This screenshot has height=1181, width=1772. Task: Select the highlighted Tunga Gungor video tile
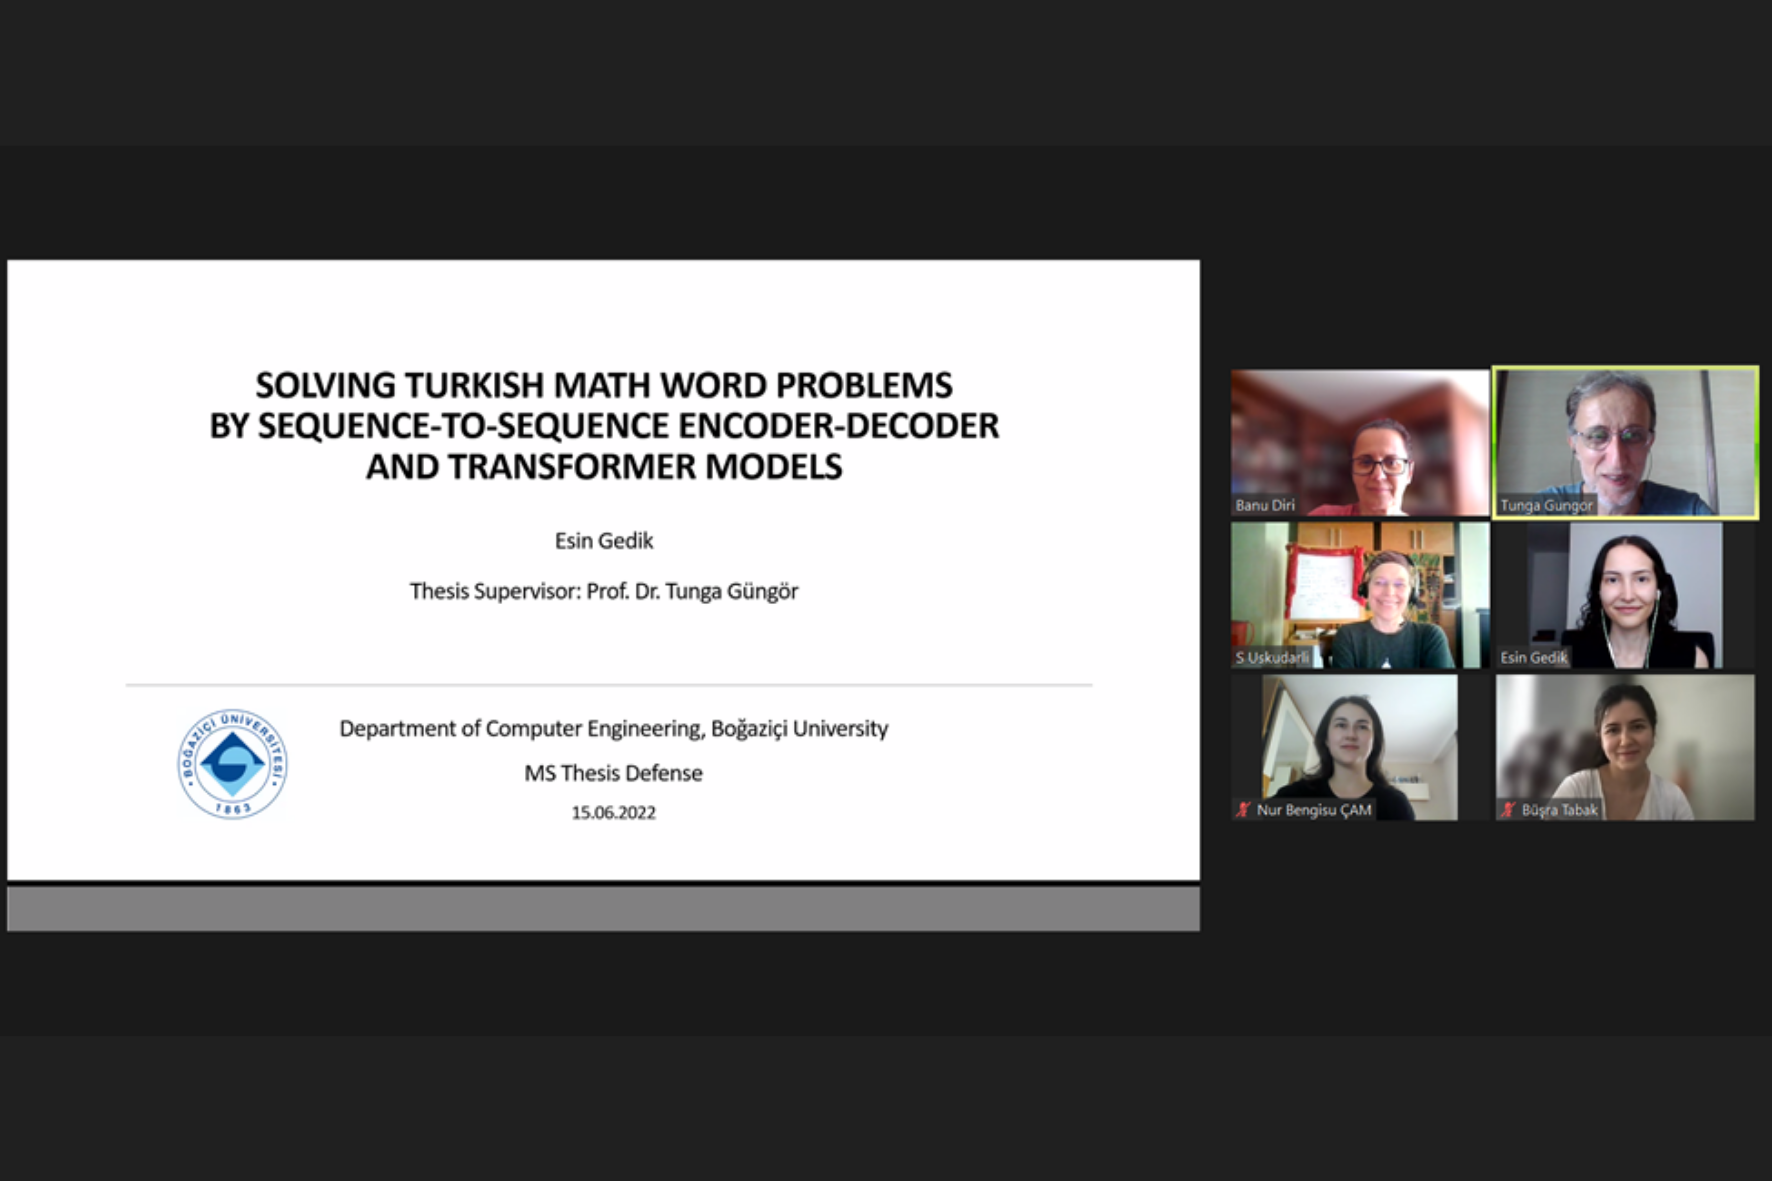point(1625,442)
